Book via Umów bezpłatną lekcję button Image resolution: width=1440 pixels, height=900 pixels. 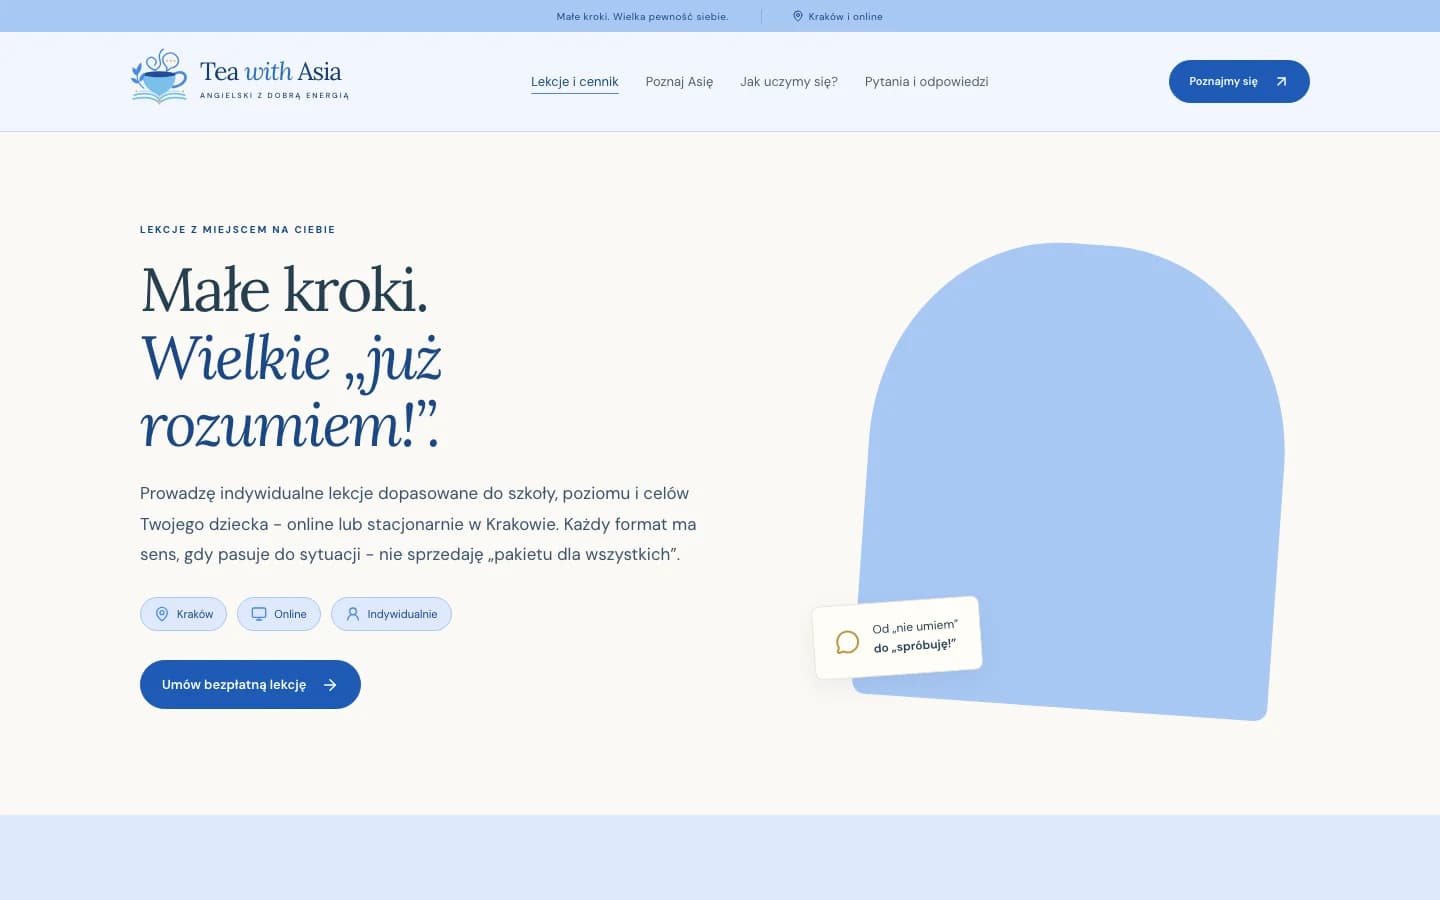point(250,685)
